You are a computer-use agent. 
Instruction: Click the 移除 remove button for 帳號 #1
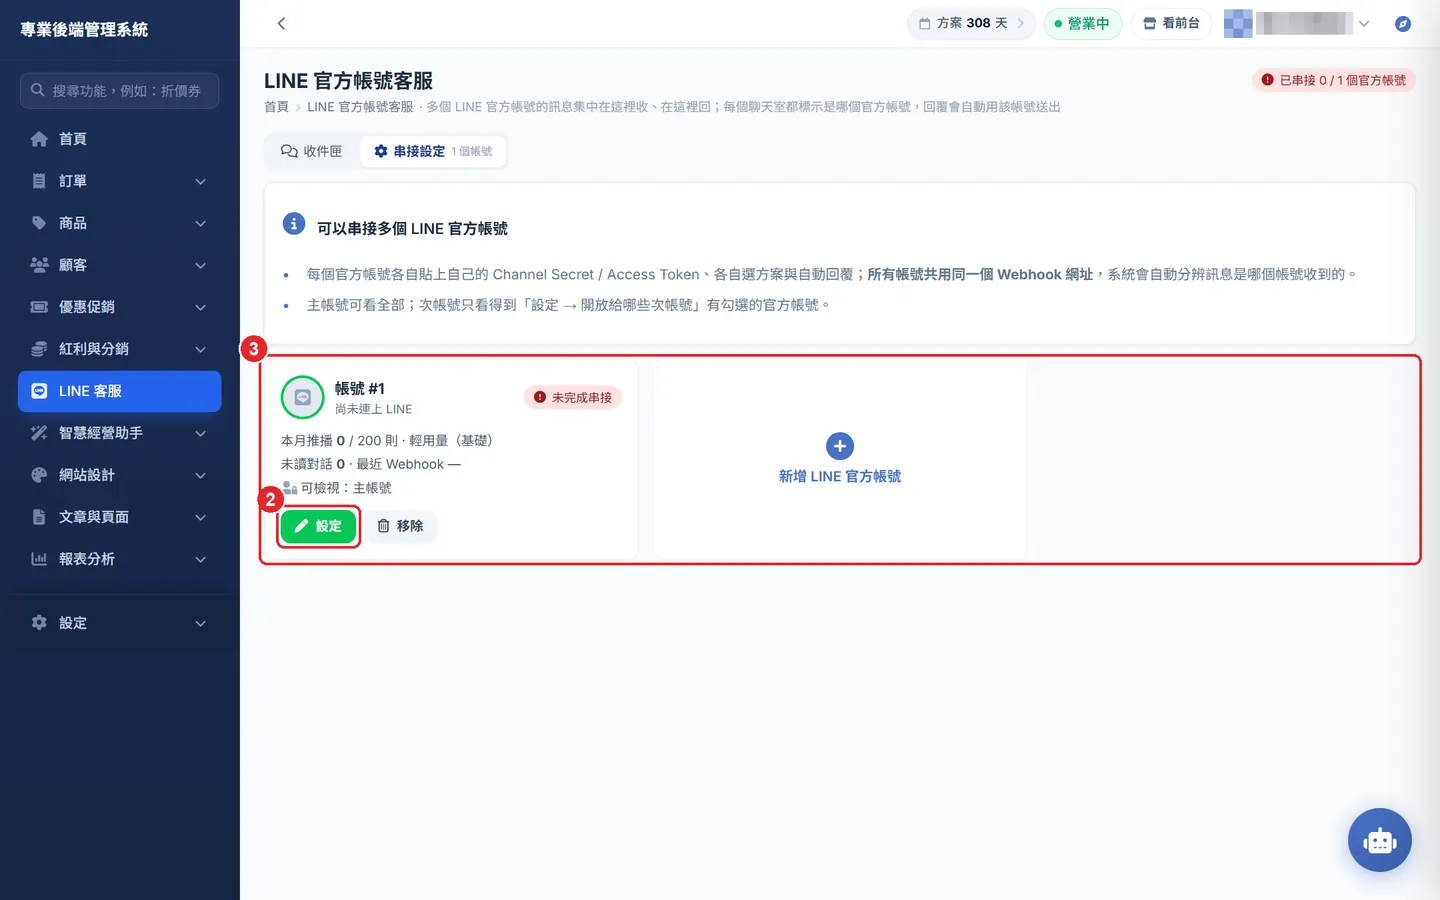pyautogui.click(x=400, y=526)
